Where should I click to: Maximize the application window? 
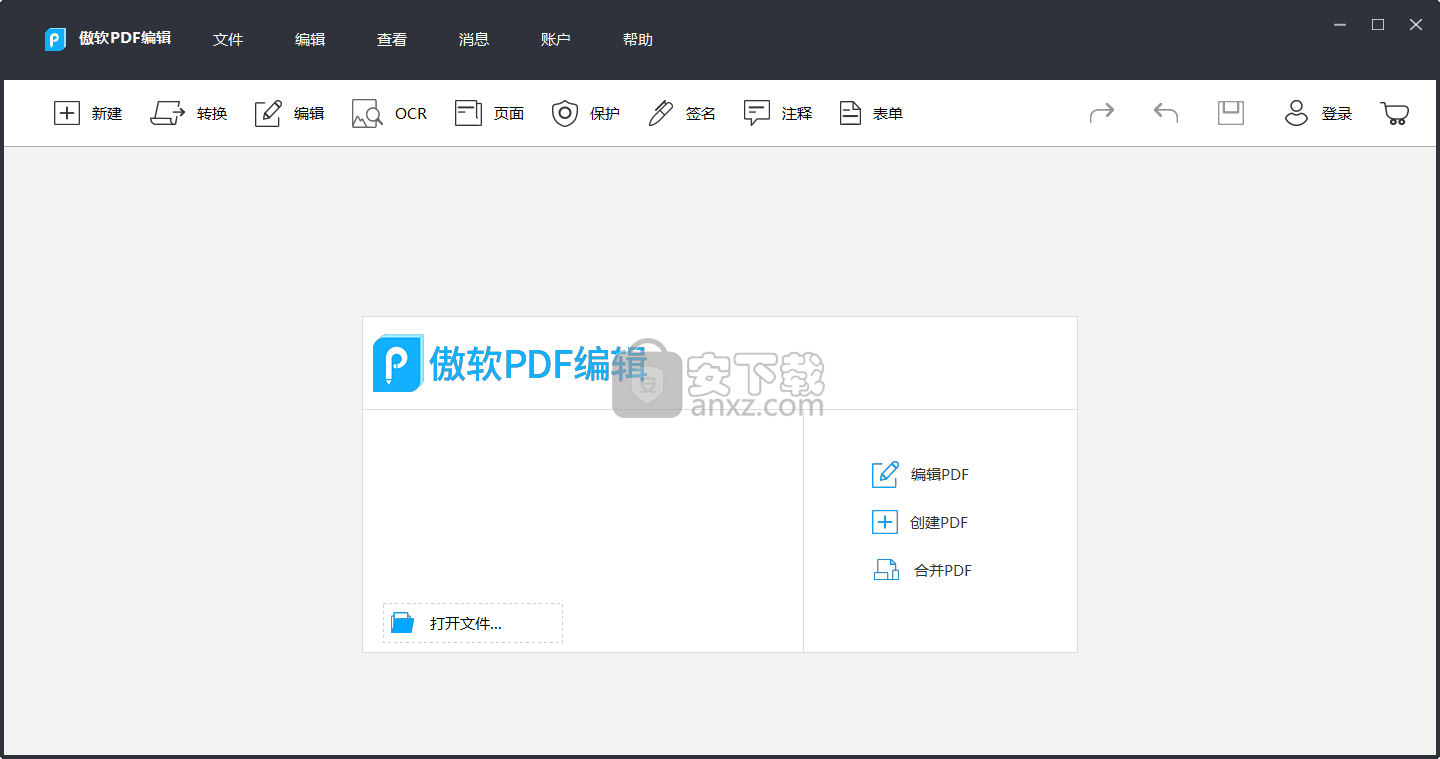click(x=1378, y=25)
